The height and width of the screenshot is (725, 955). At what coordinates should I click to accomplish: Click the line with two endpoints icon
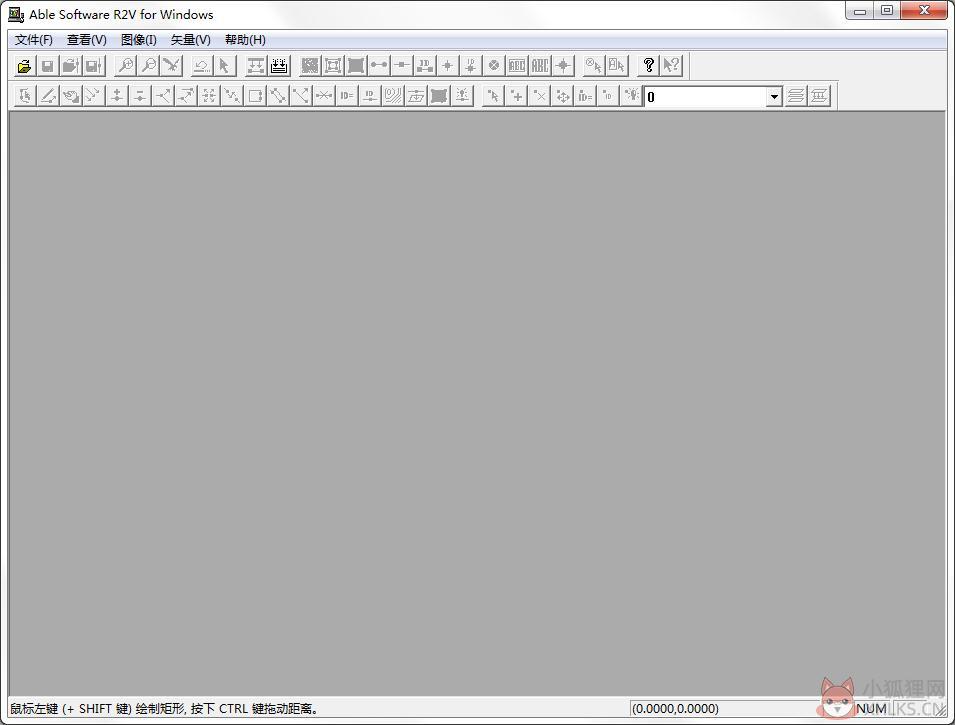coord(379,65)
